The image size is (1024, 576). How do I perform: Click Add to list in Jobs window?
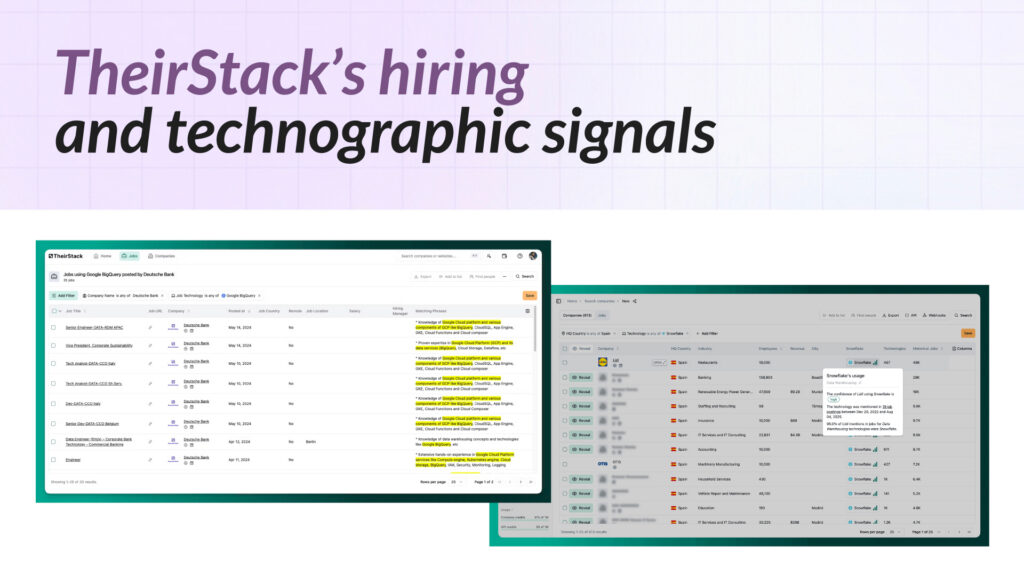click(451, 277)
